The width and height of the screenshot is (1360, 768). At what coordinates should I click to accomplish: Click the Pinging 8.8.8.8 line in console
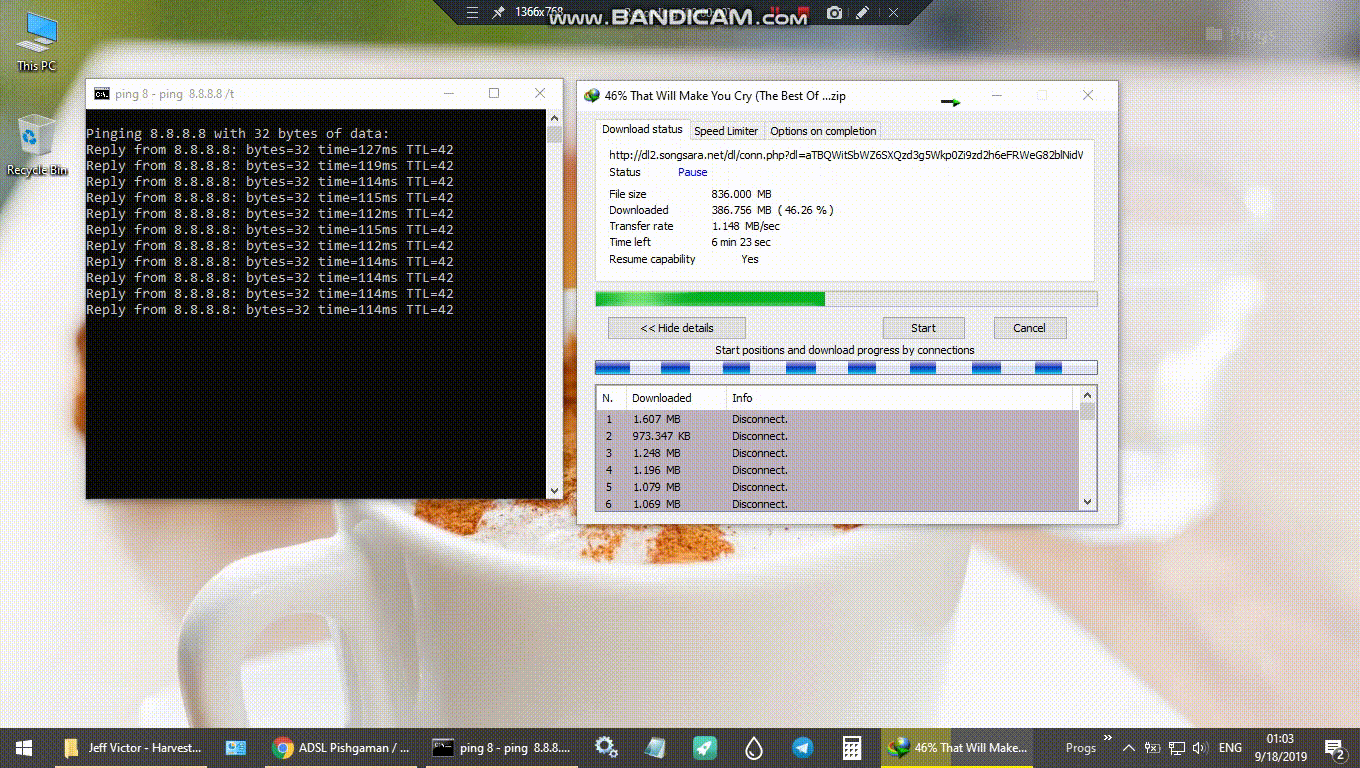tap(238, 133)
